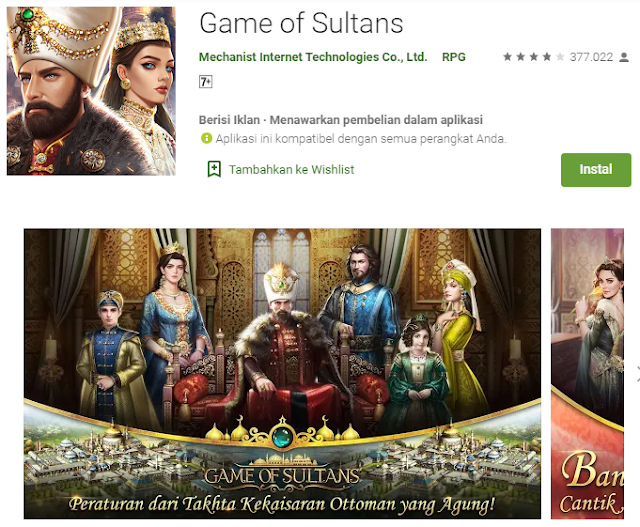Open Mechanist Internet Technologies developer page
The height and width of the screenshot is (527, 640).
[313, 57]
